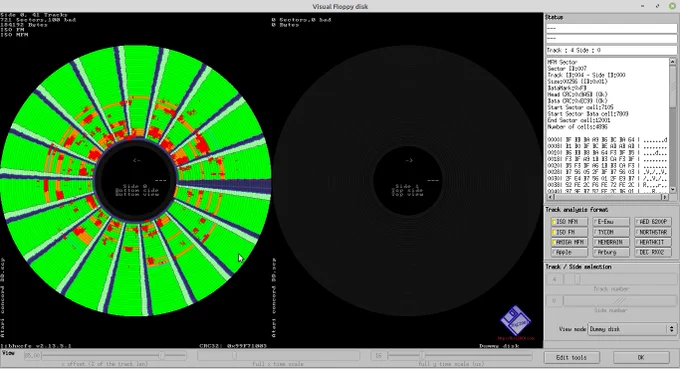
Task: Click the CRC32 value text
Action: point(233,346)
